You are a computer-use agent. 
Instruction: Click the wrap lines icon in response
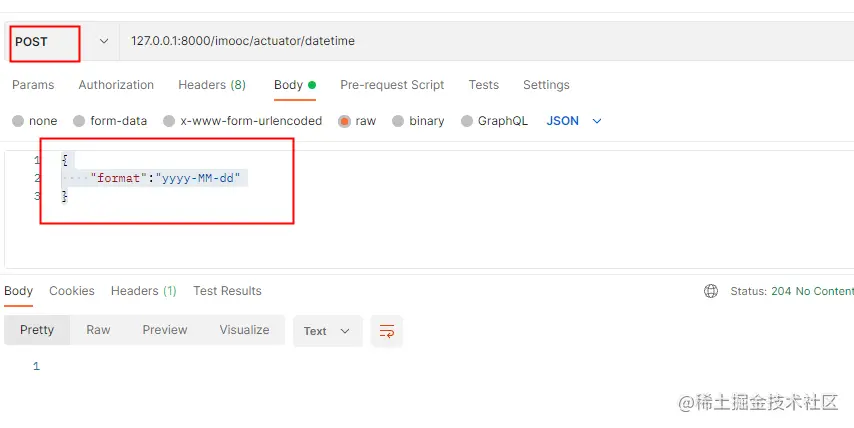pyautogui.click(x=386, y=331)
